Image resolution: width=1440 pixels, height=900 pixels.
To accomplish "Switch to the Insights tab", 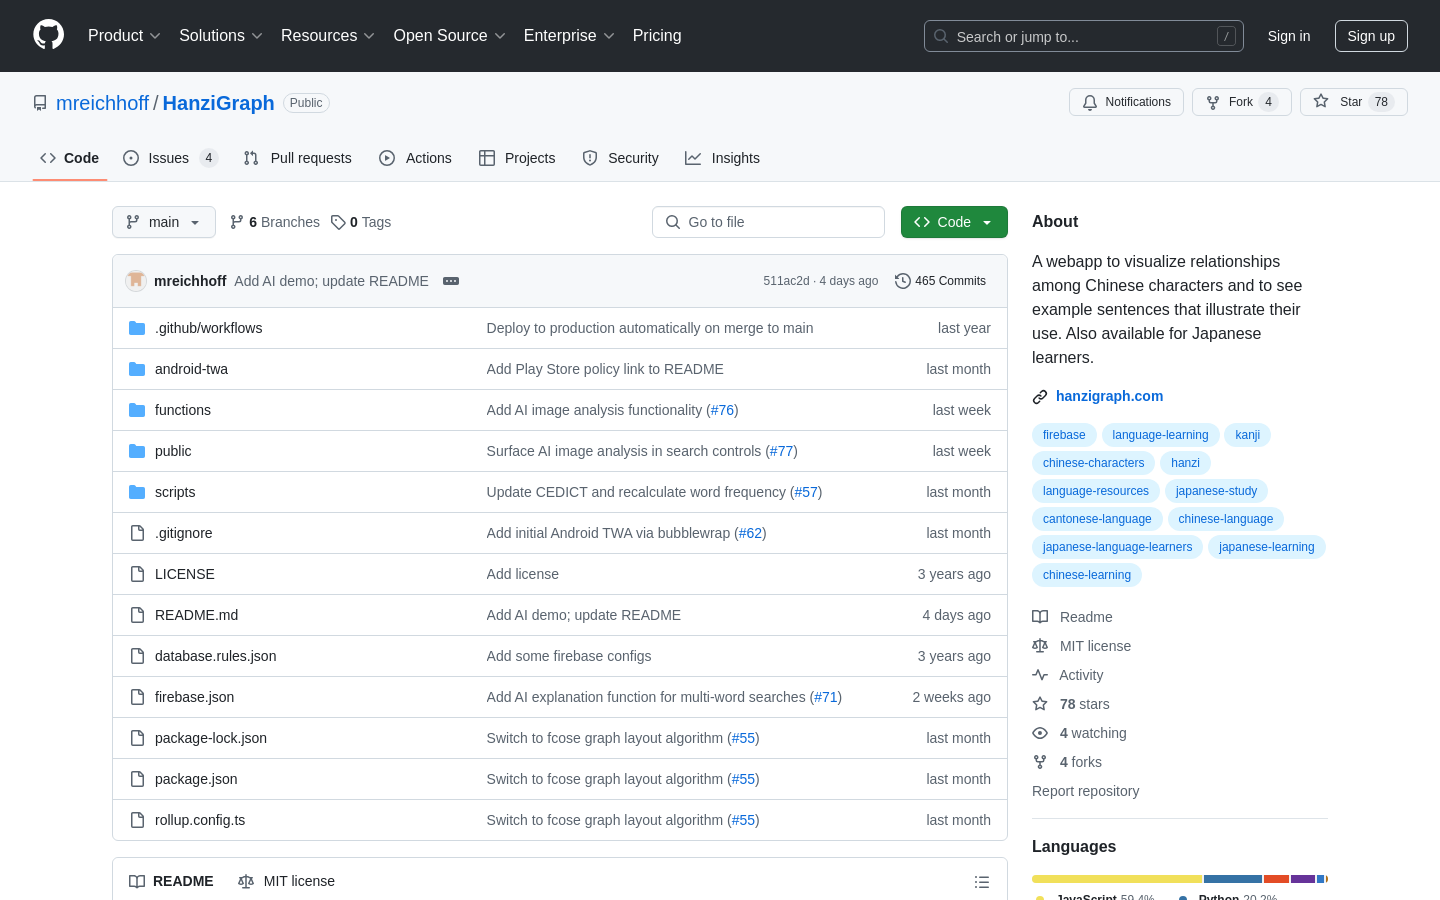I will click(x=722, y=158).
